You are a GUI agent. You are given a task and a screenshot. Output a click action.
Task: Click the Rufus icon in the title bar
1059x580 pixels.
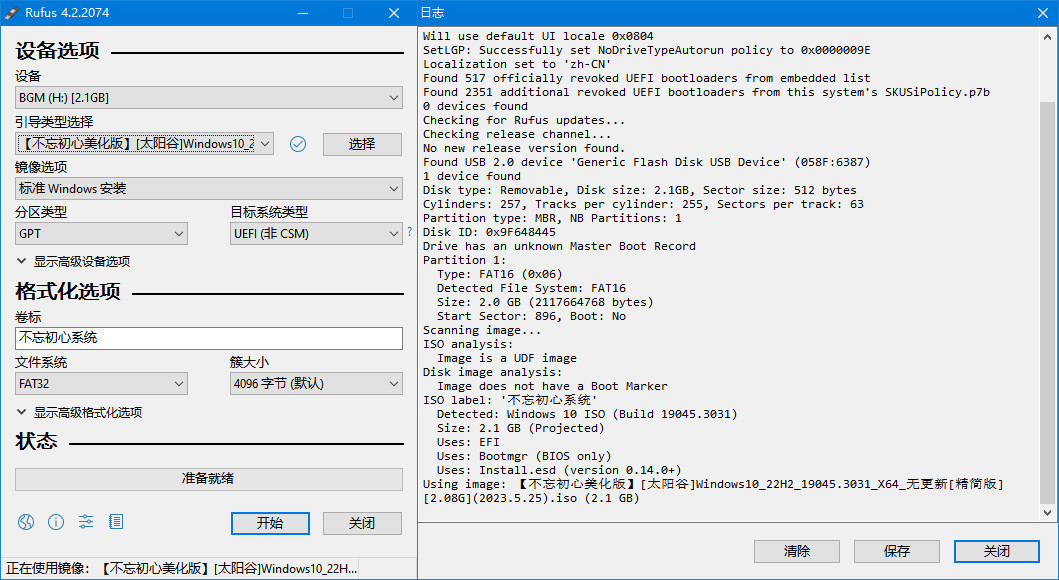pos(13,12)
